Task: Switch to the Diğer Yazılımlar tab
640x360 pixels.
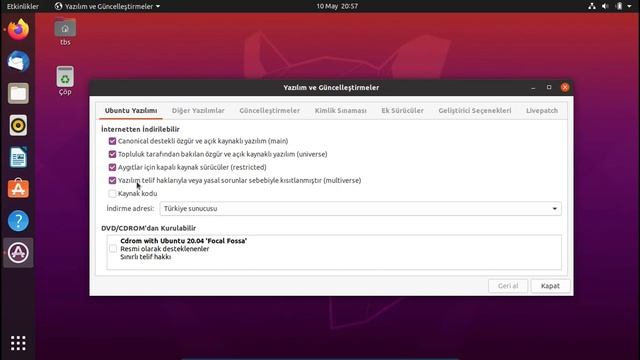Action: click(198, 111)
